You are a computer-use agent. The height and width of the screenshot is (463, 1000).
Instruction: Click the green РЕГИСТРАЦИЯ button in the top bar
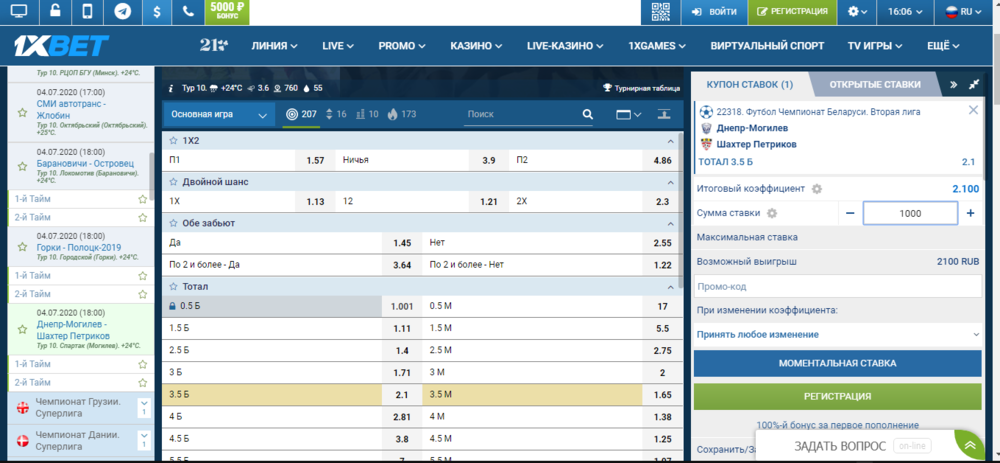click(x=792, y=11)
